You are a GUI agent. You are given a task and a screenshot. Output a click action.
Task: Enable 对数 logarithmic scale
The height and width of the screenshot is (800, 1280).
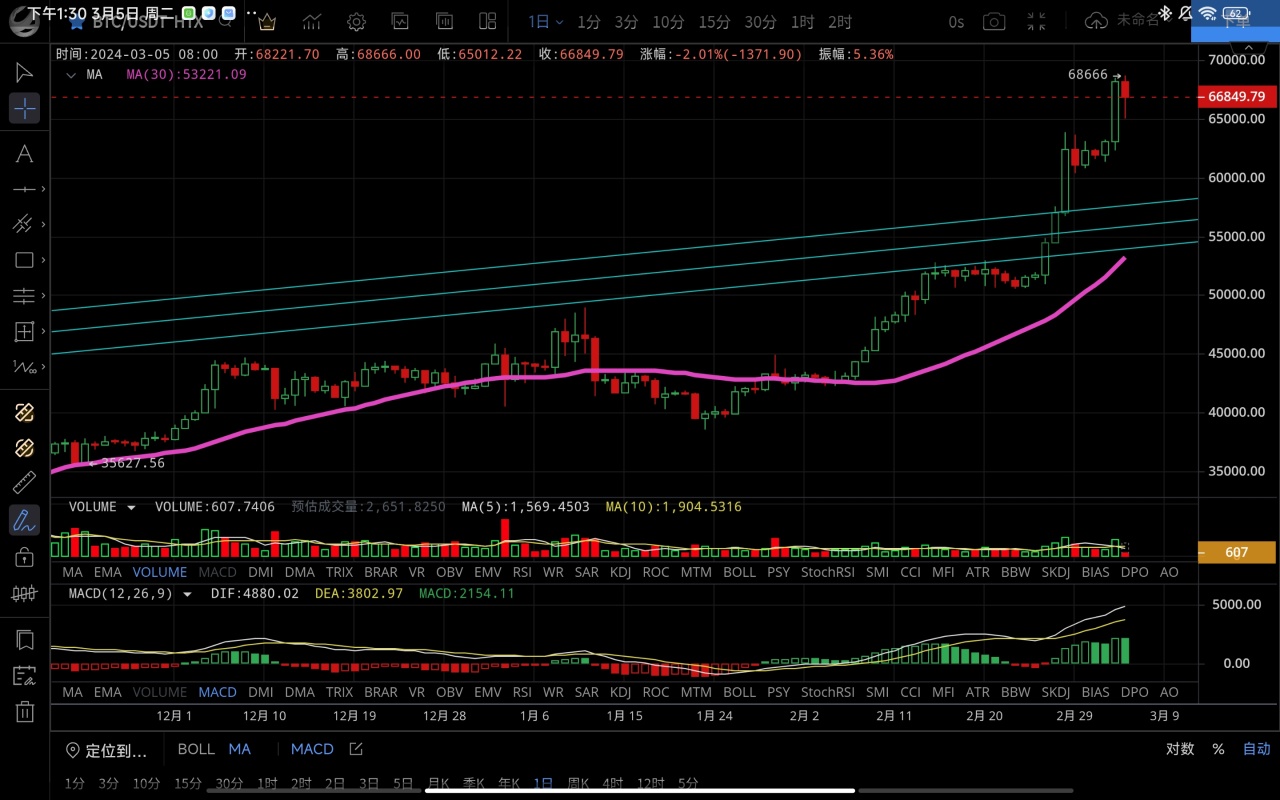[x=1180, y=749]
